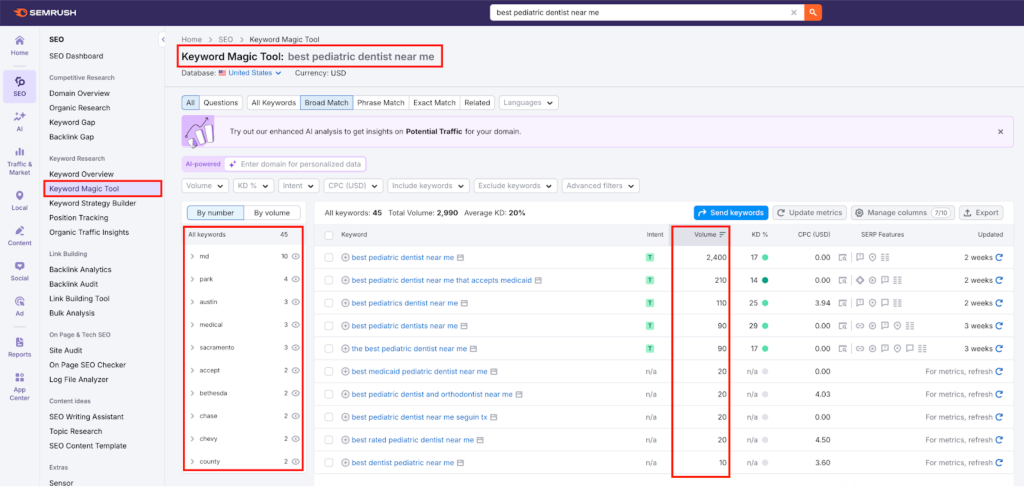Switch to All Keywords match tab
Viewport: 1024px width, 487px height.
[x=274, y=102]
